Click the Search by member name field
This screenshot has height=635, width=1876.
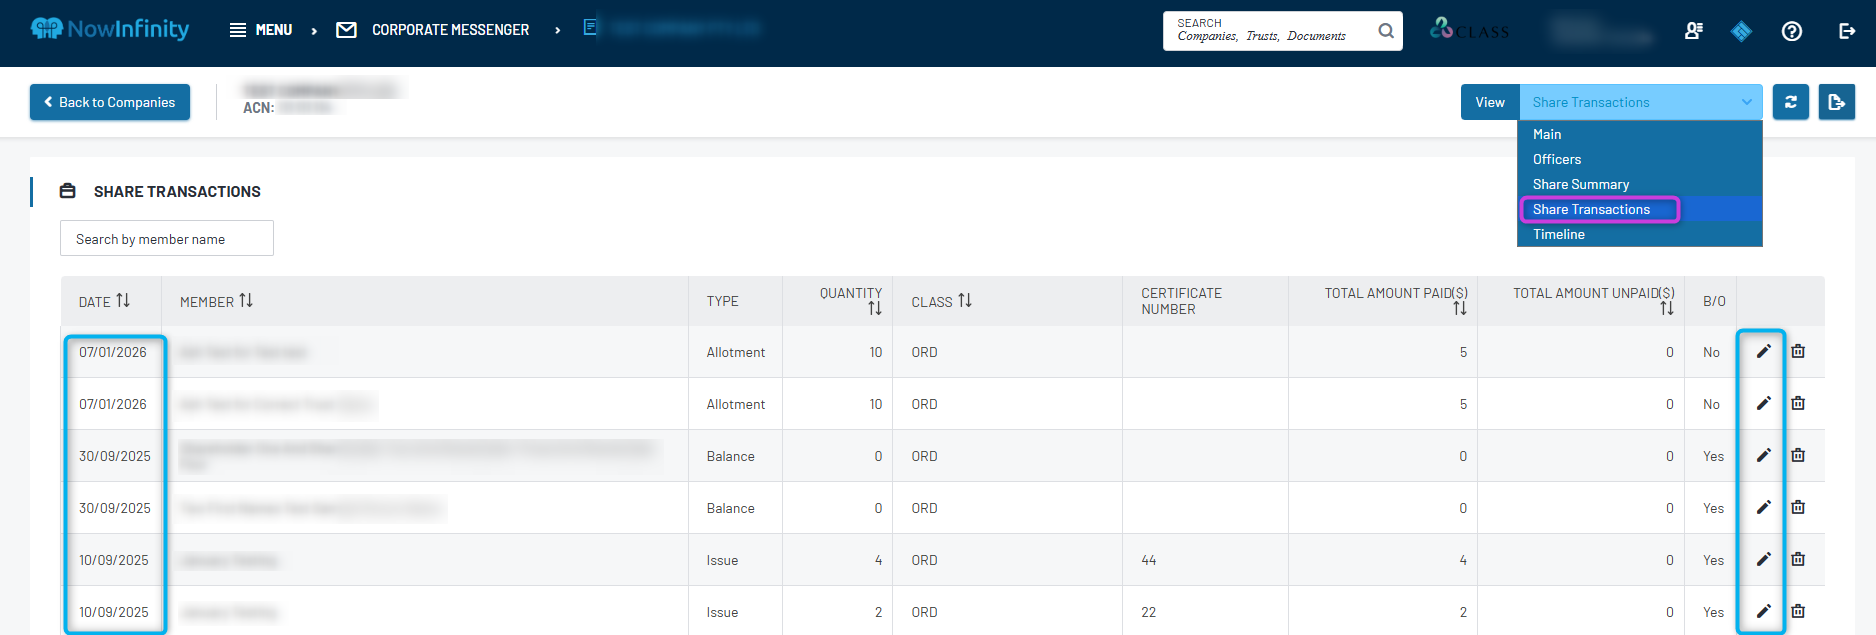point(167,238)
